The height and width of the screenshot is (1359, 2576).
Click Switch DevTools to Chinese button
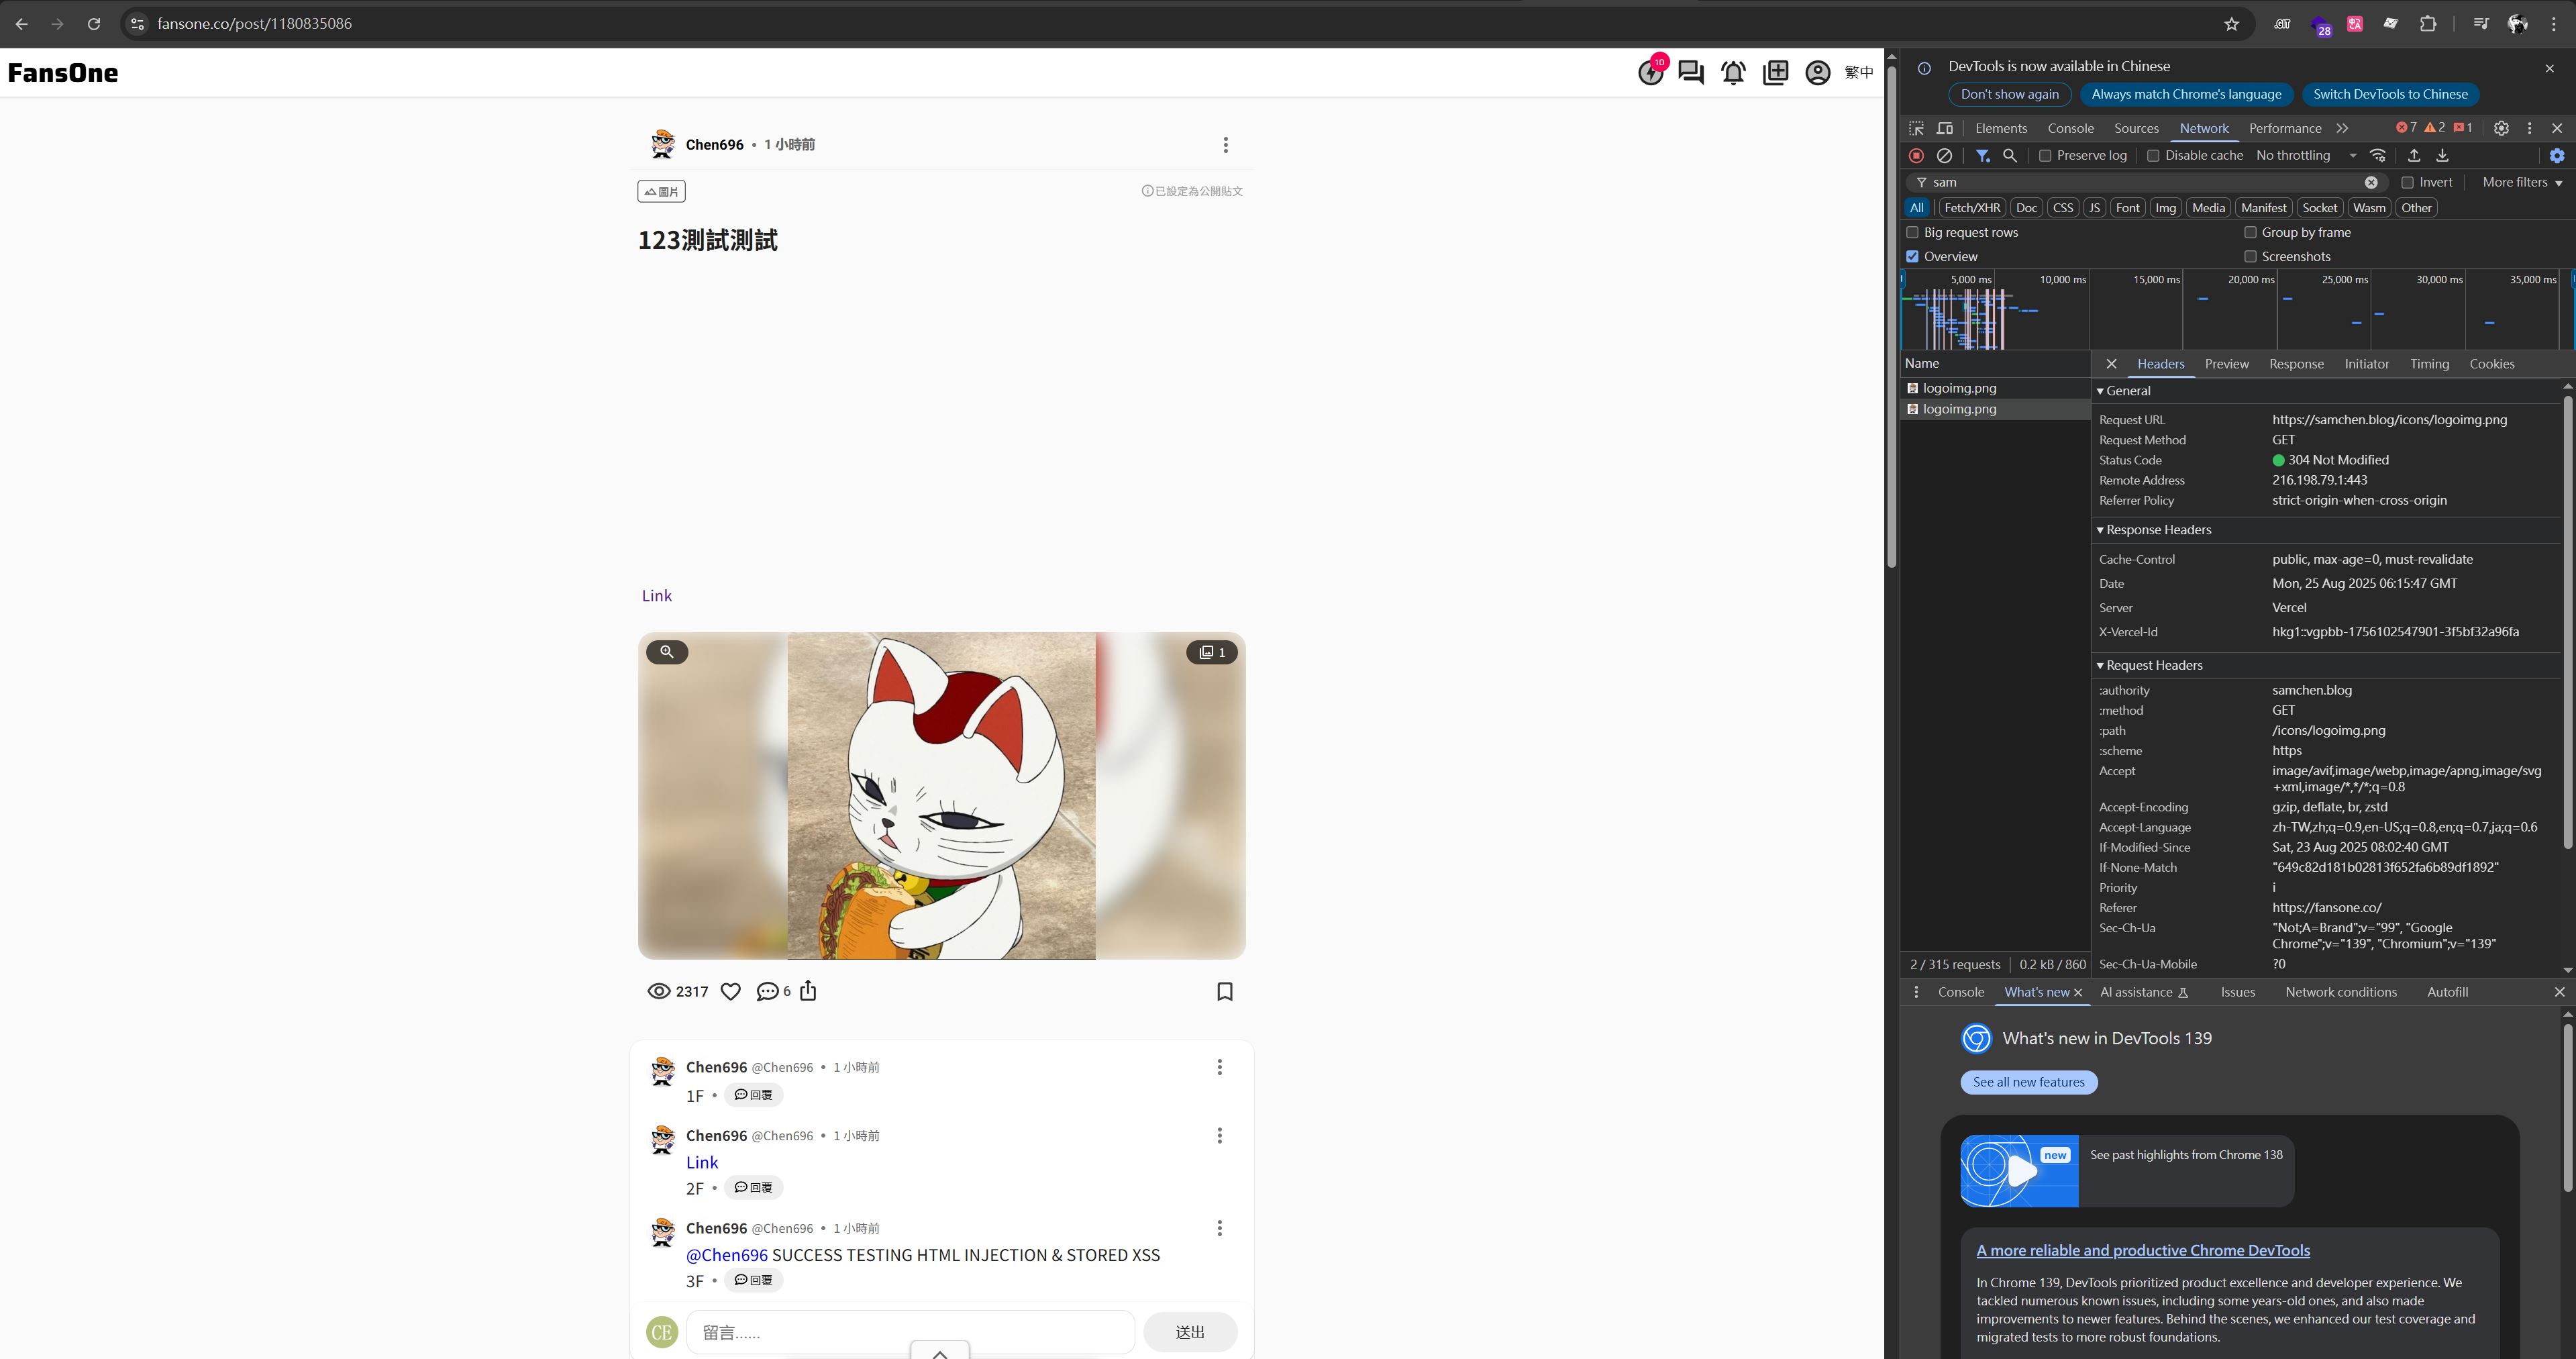pyautogui.click(x=2390, y=94)
